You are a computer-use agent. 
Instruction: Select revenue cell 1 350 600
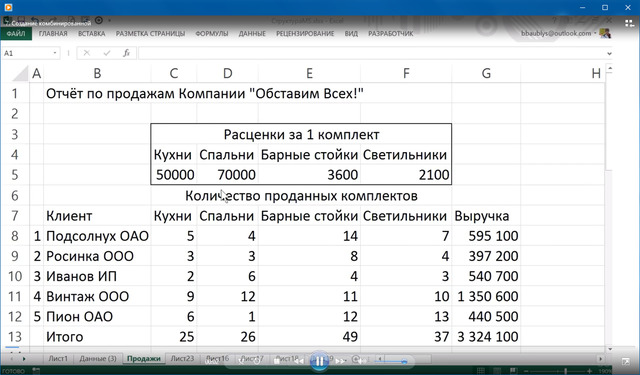click(486, 296)
